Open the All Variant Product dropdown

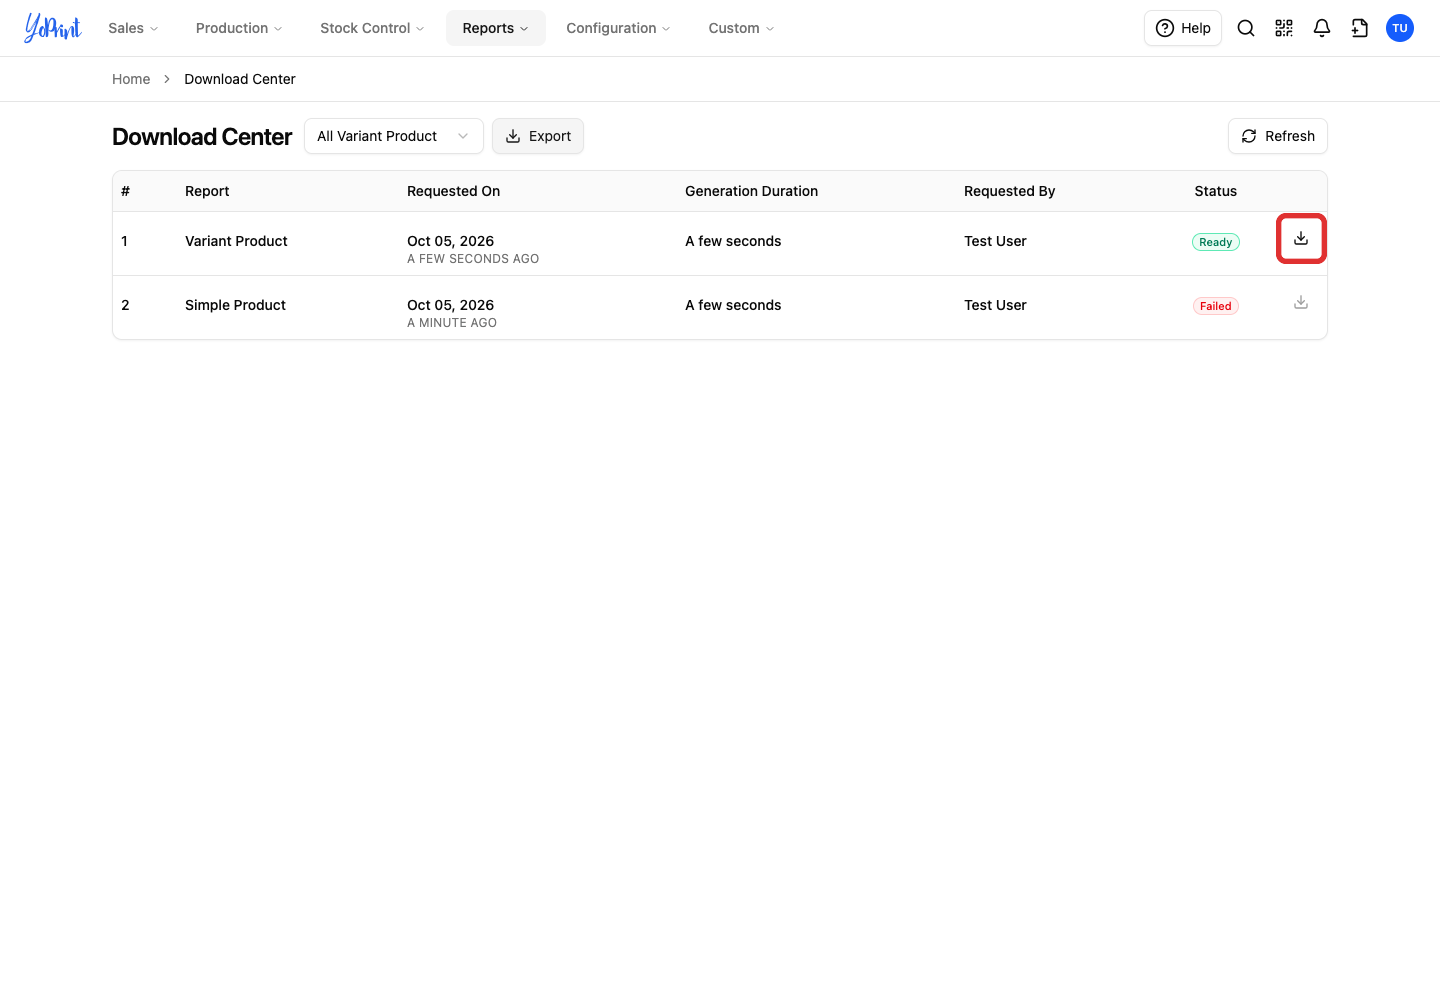click(x=394, y=136)
